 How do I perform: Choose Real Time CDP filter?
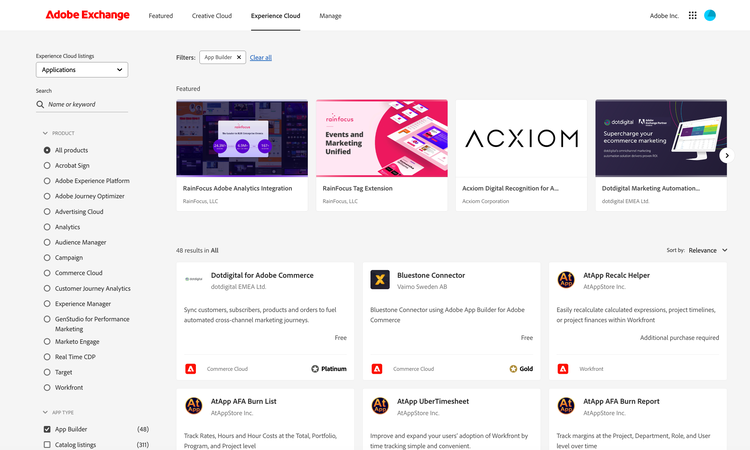(47, 357)
